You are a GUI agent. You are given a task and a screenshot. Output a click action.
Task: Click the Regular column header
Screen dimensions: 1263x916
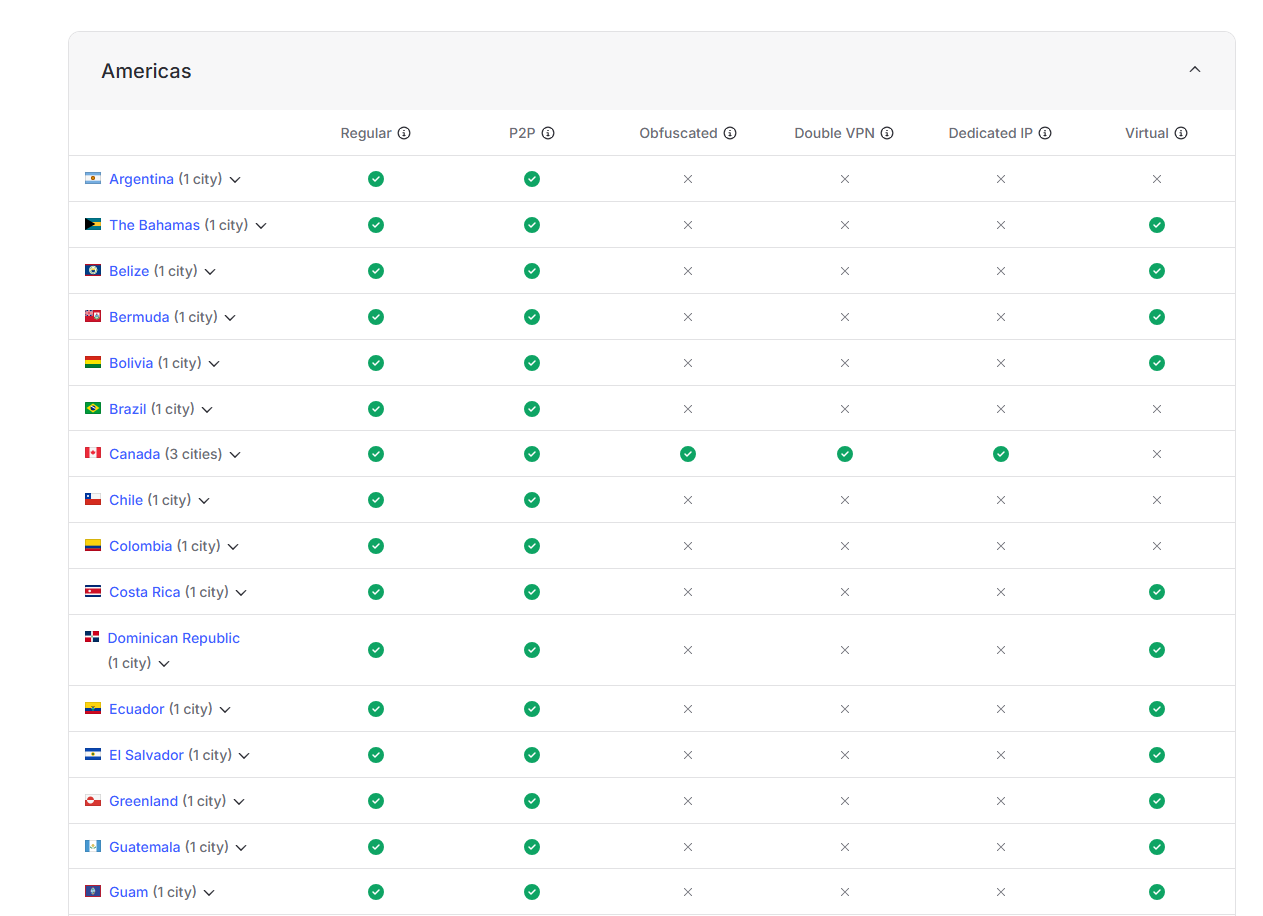click(366, 133)
